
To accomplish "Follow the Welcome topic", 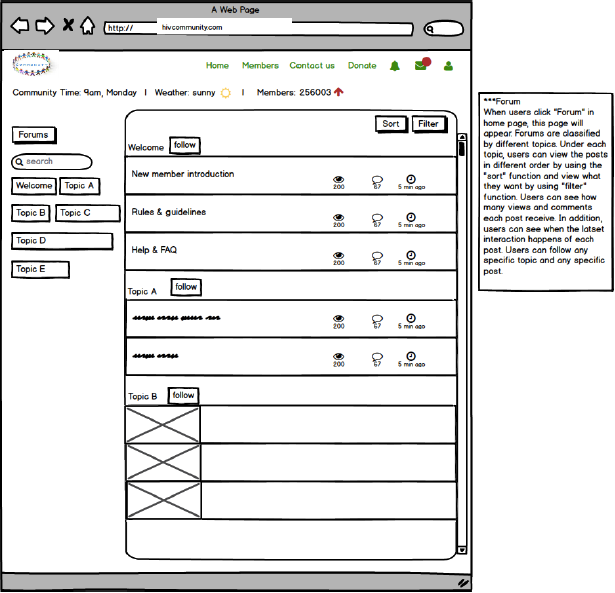I will tap(184, 146).
